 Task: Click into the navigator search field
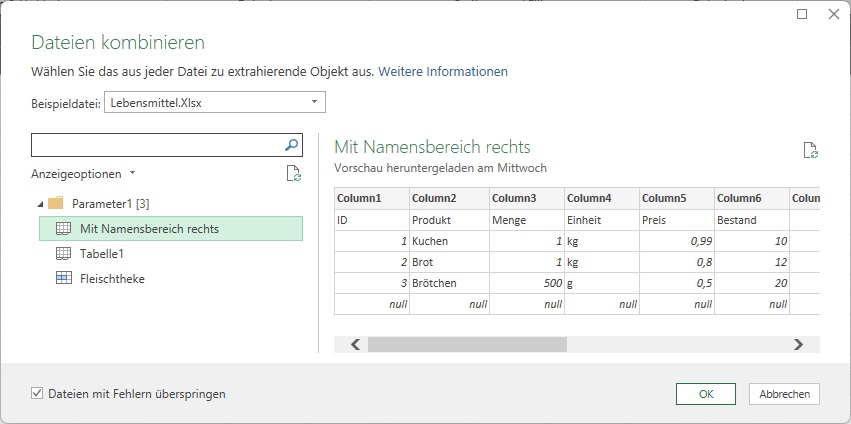click(157, 145)
